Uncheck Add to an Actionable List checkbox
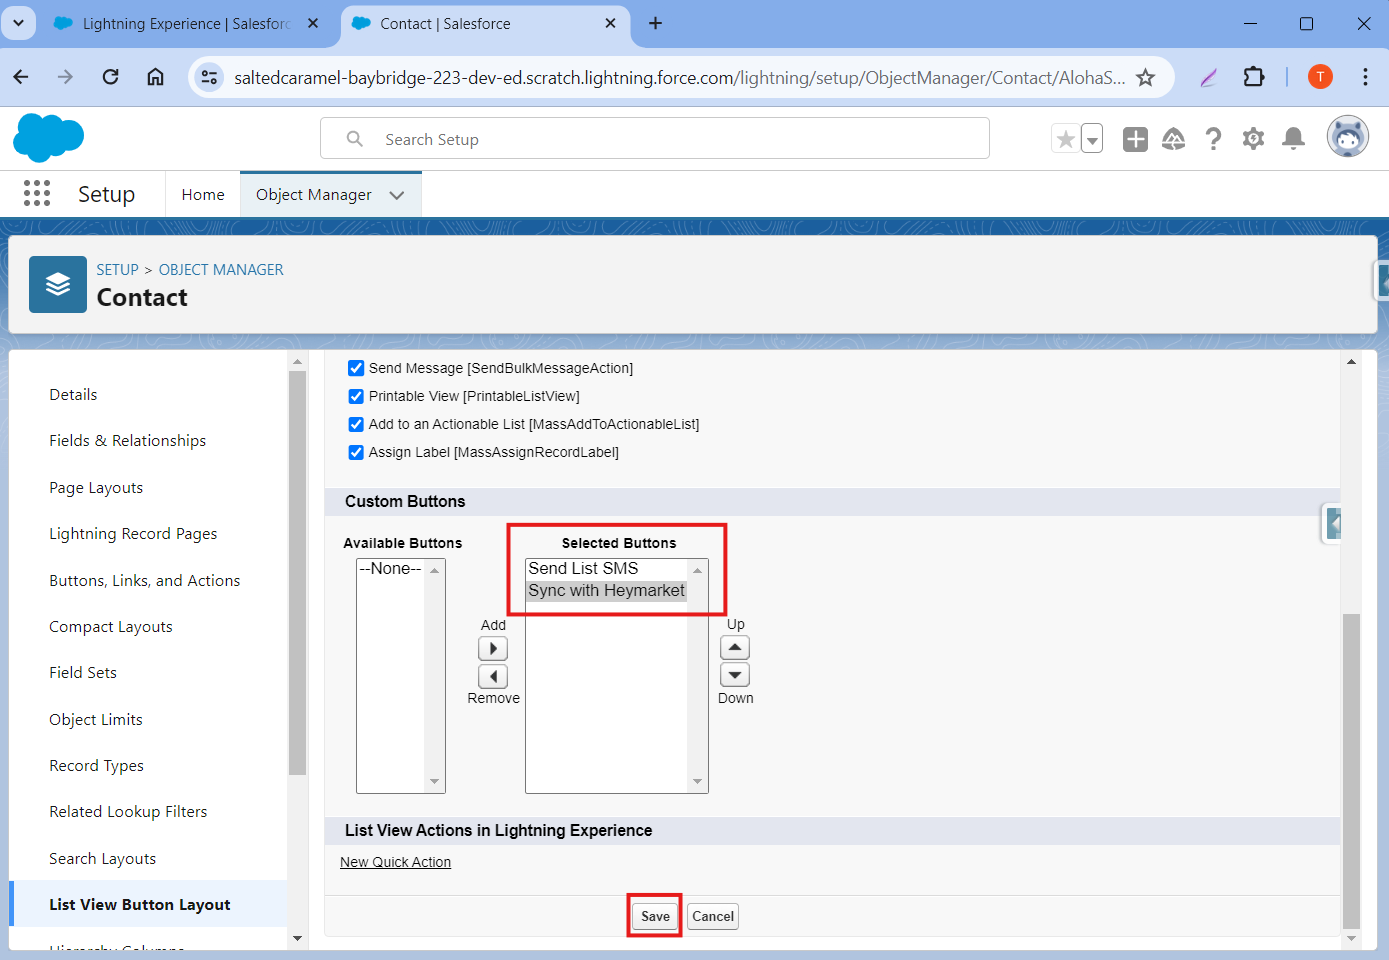The height and width of the screenshot is (960, 1389). click(356, 424)
